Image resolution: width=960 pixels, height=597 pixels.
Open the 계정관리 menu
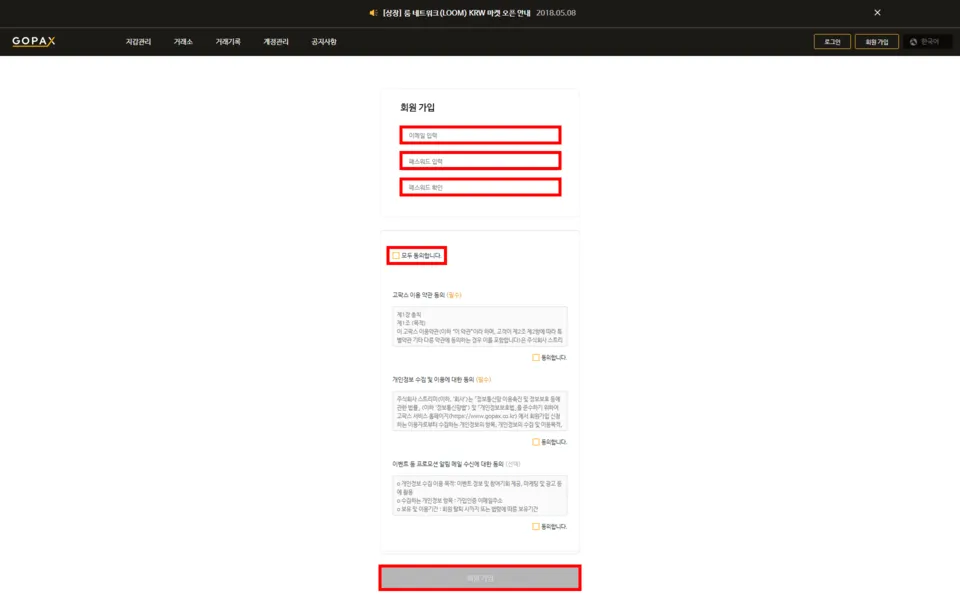(x=276, y=42)
